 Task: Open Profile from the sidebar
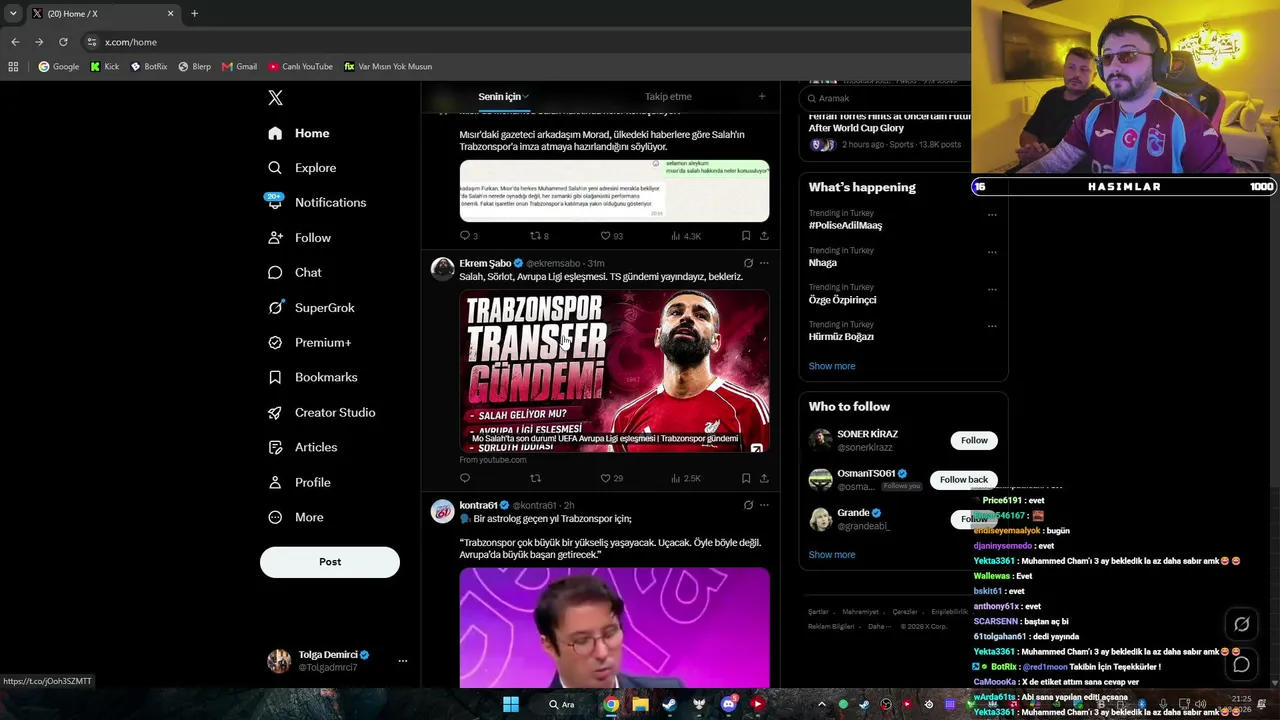[299, 482]
